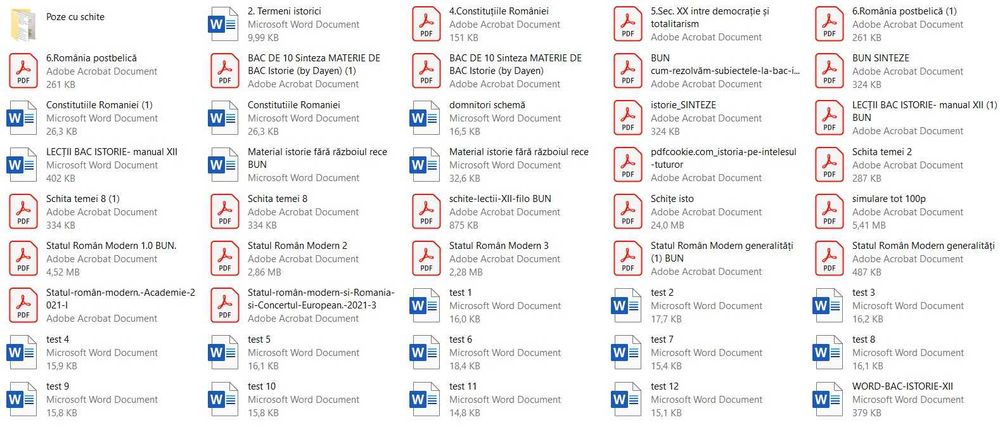Select the Poze cu schite folder icon

tap(24, 24)
